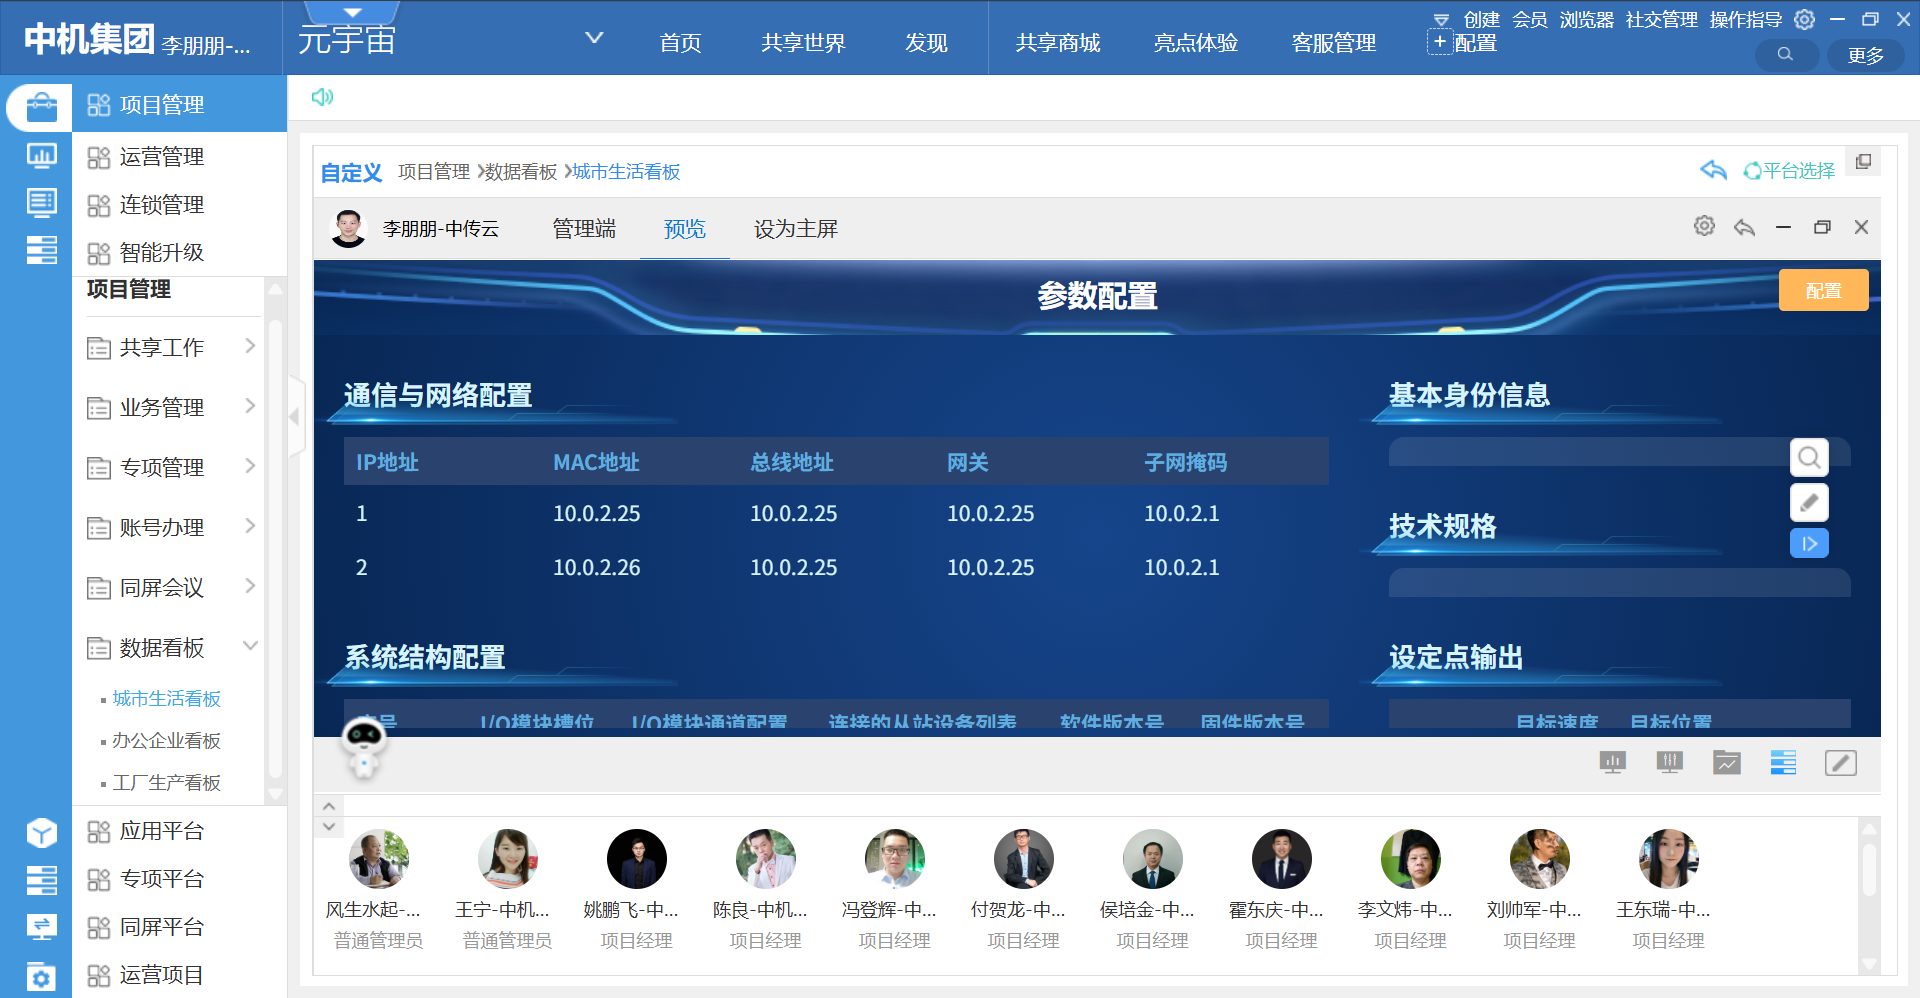The width and height of the screenshot is (1920, 998).
Task: Click the magnifier icon on dashboard panel
Action: click(1808, 458)
